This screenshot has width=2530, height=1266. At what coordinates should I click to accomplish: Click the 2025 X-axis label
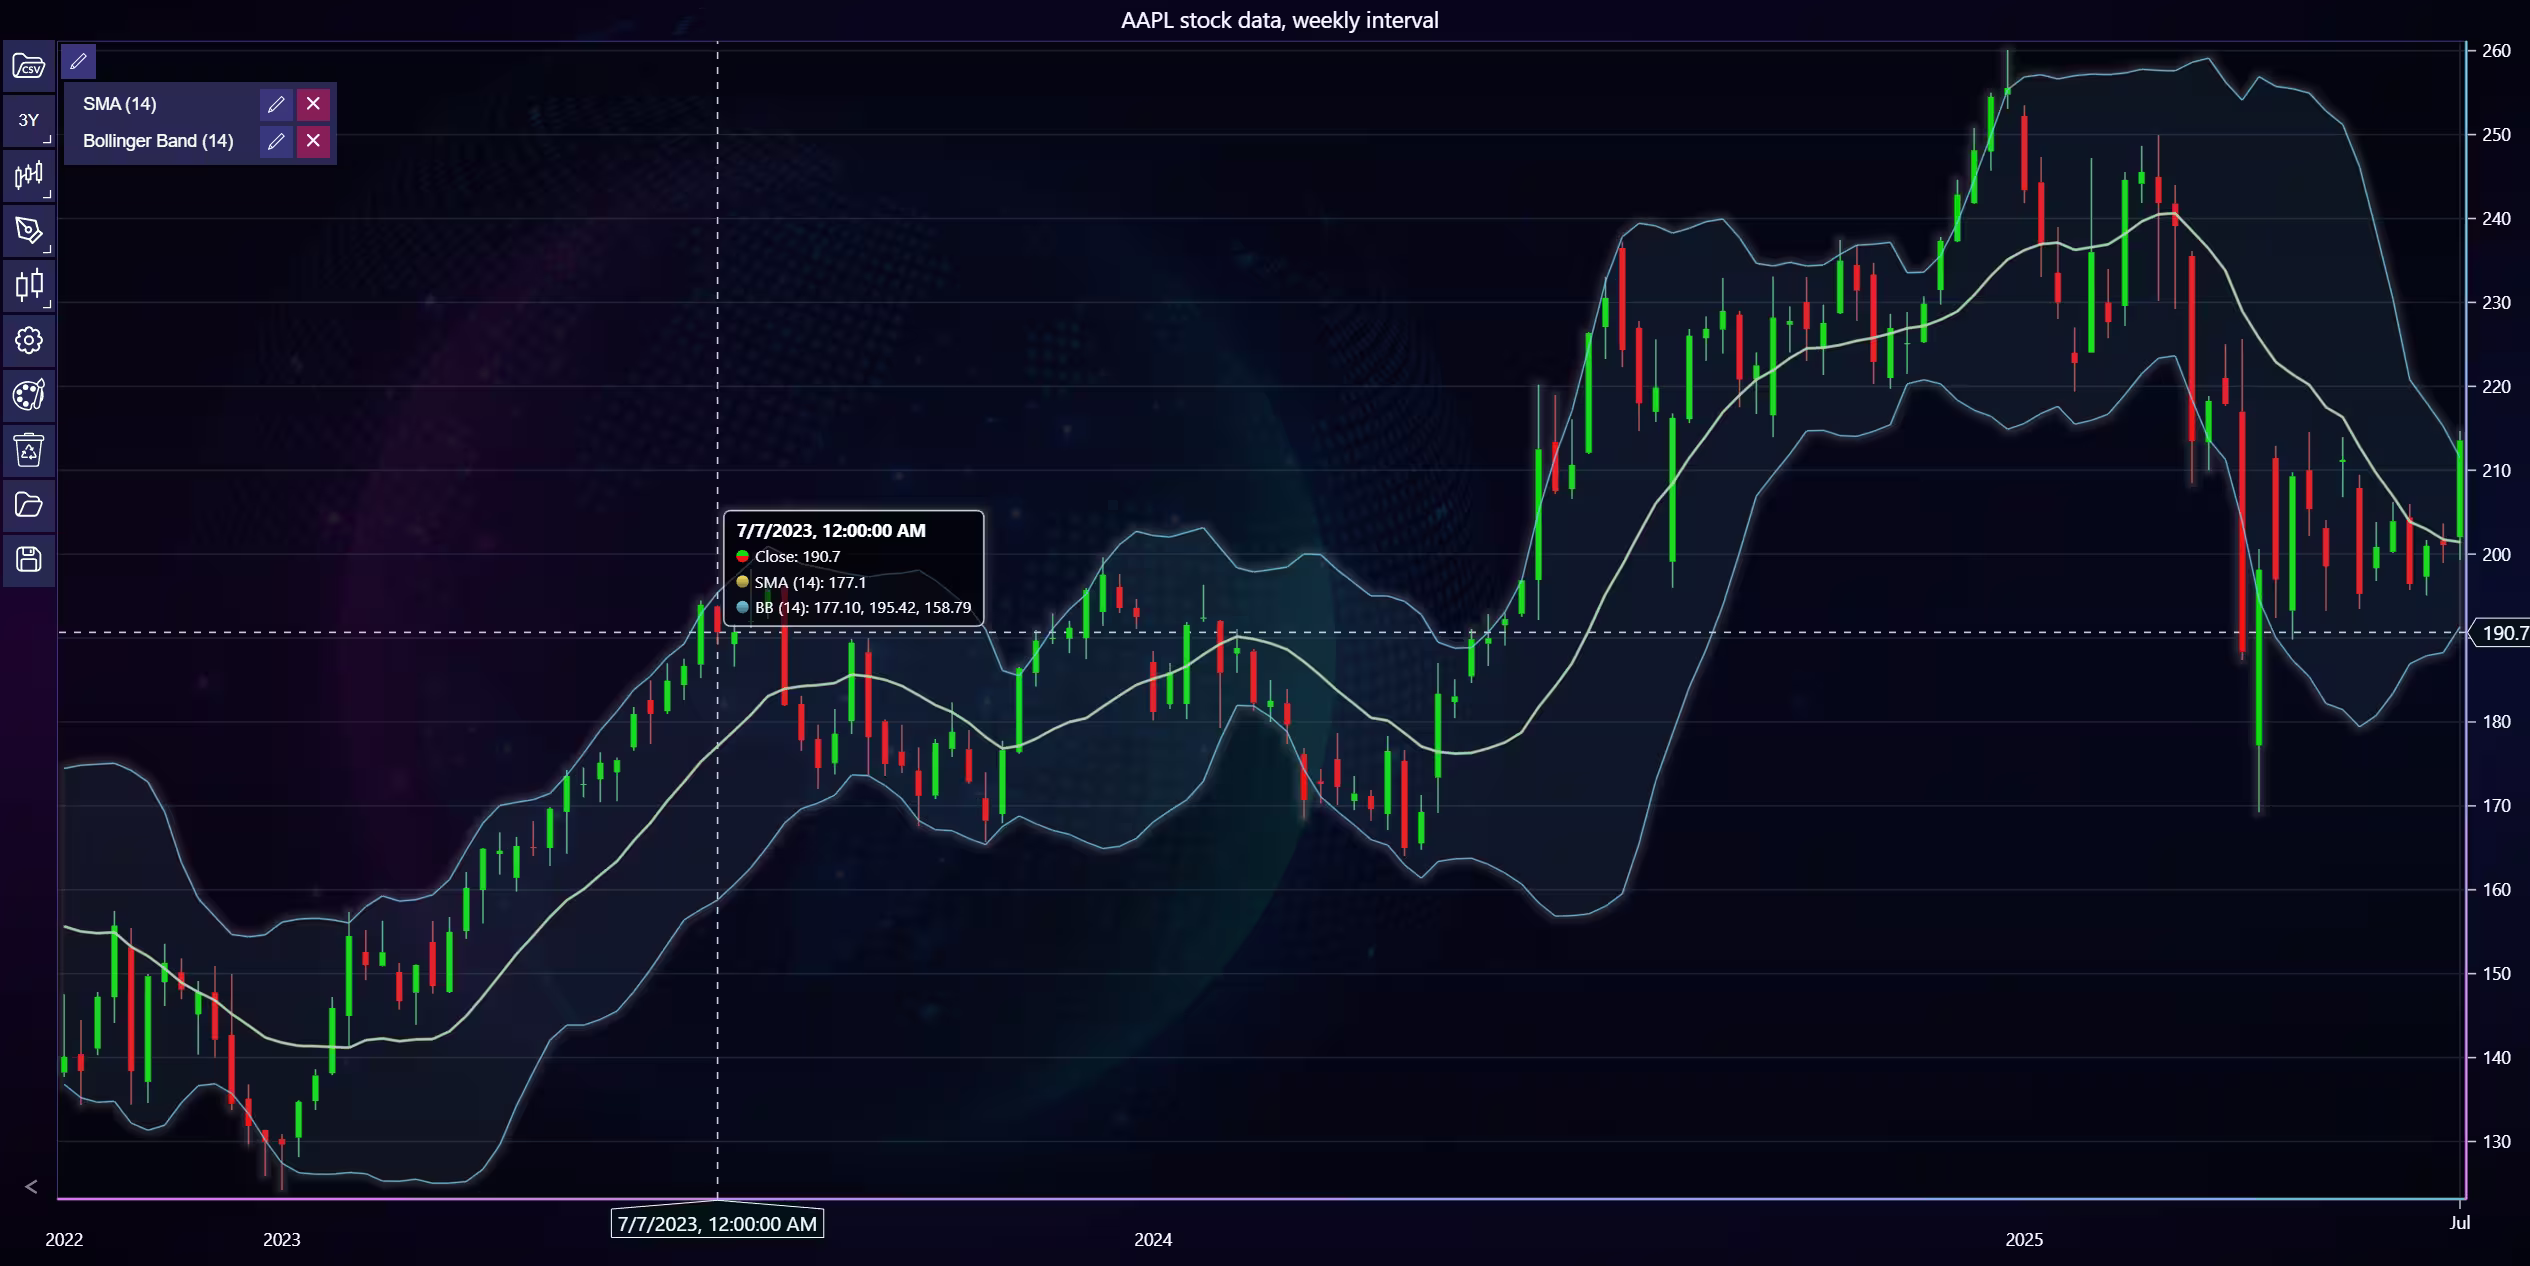[x=2024, y=1240]
